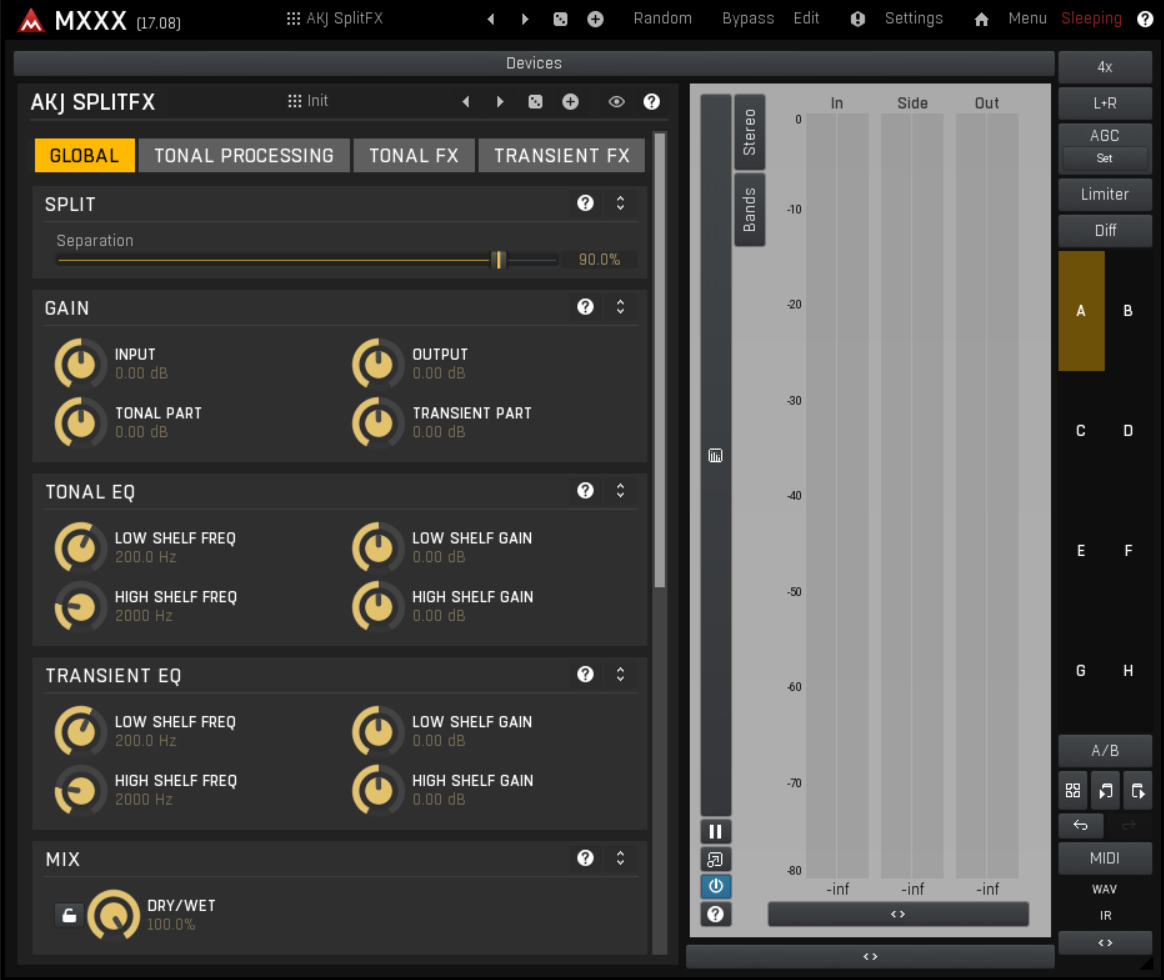Click the undo arrow icon
Screen dimensions: 1164x980
click(x=1081, y=825)
